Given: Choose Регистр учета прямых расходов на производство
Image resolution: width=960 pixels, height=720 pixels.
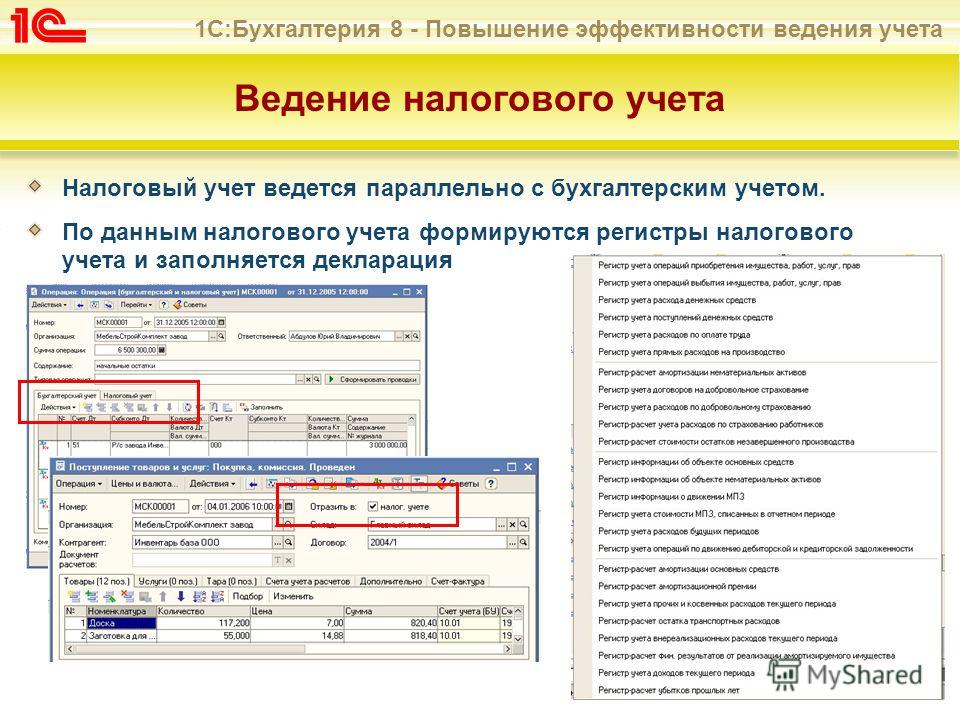Looking at the screenshot, I should 691,352.
